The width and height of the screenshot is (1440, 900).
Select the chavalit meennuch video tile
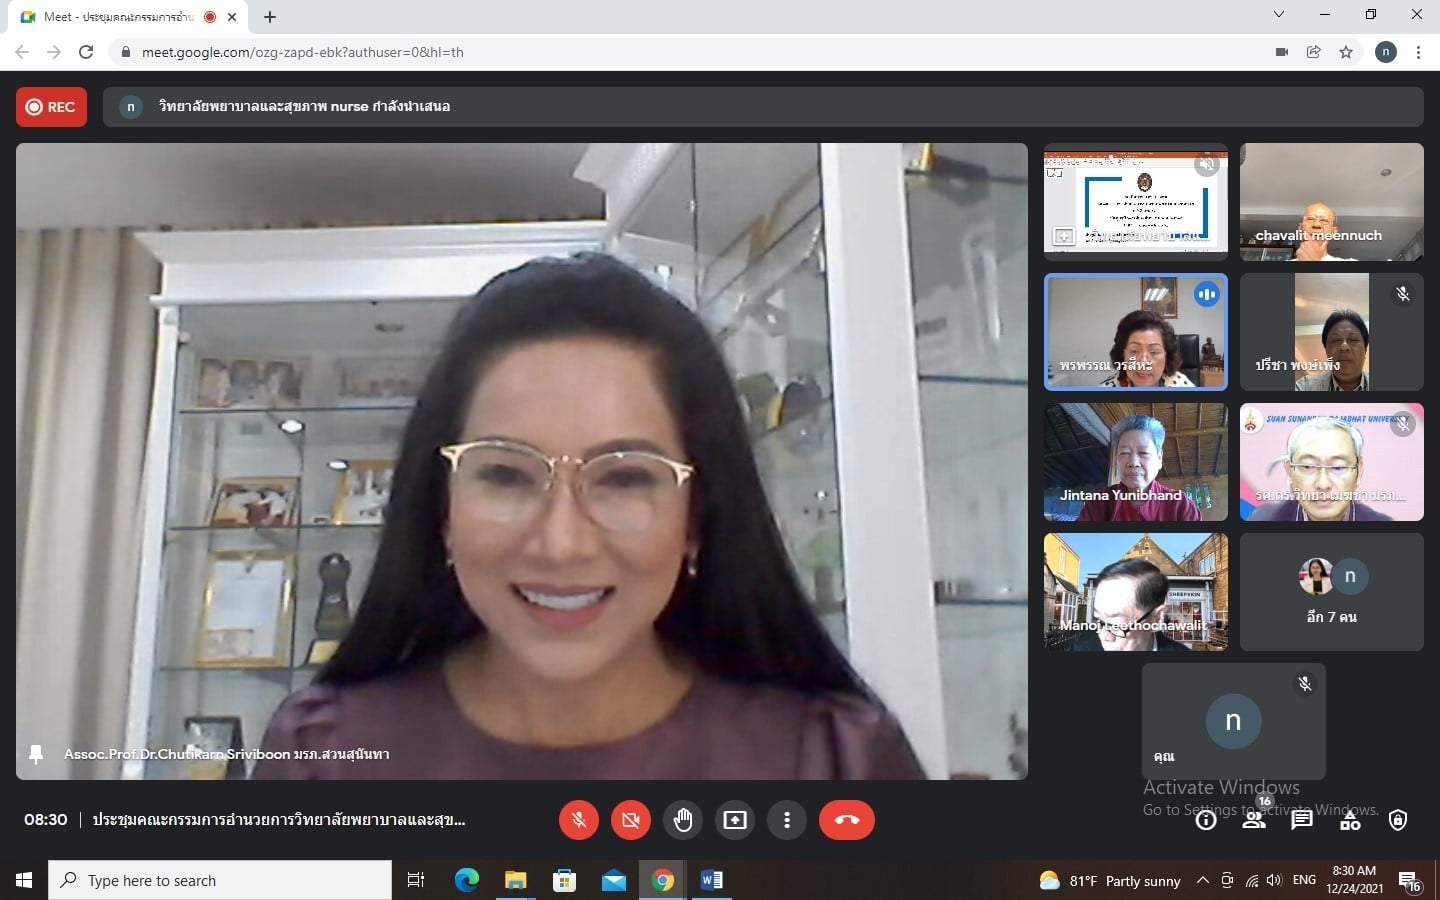point(1331,202)
